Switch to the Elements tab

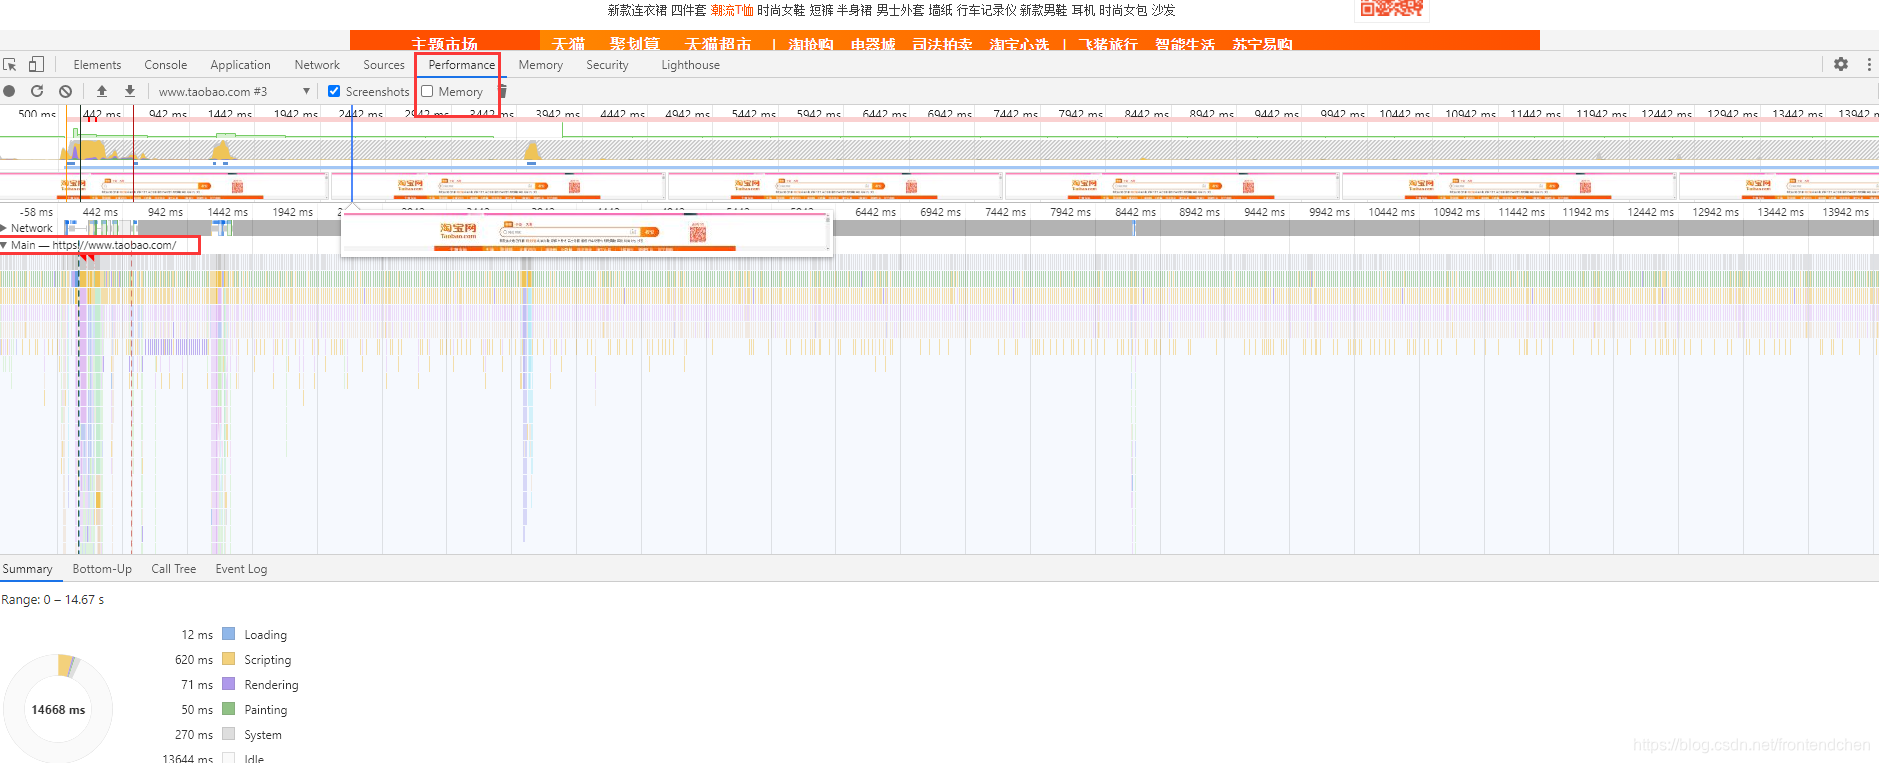[x=97, y=65]
